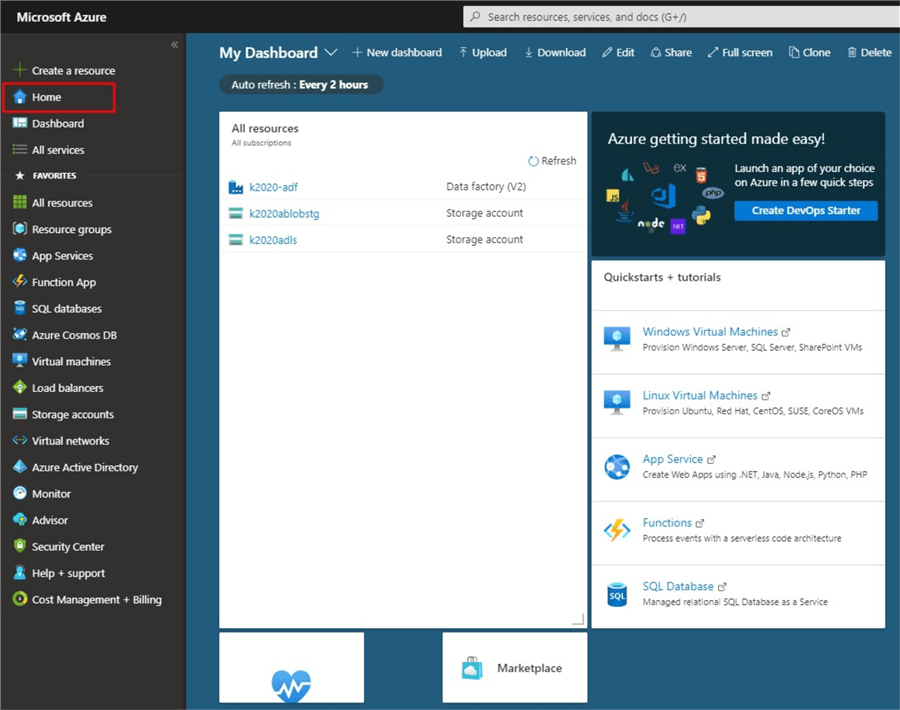Image resolution: width=900 pixels, height=710 pixels.
Task: Select Share in dashboard toolbar
Action: coord(671,52)
